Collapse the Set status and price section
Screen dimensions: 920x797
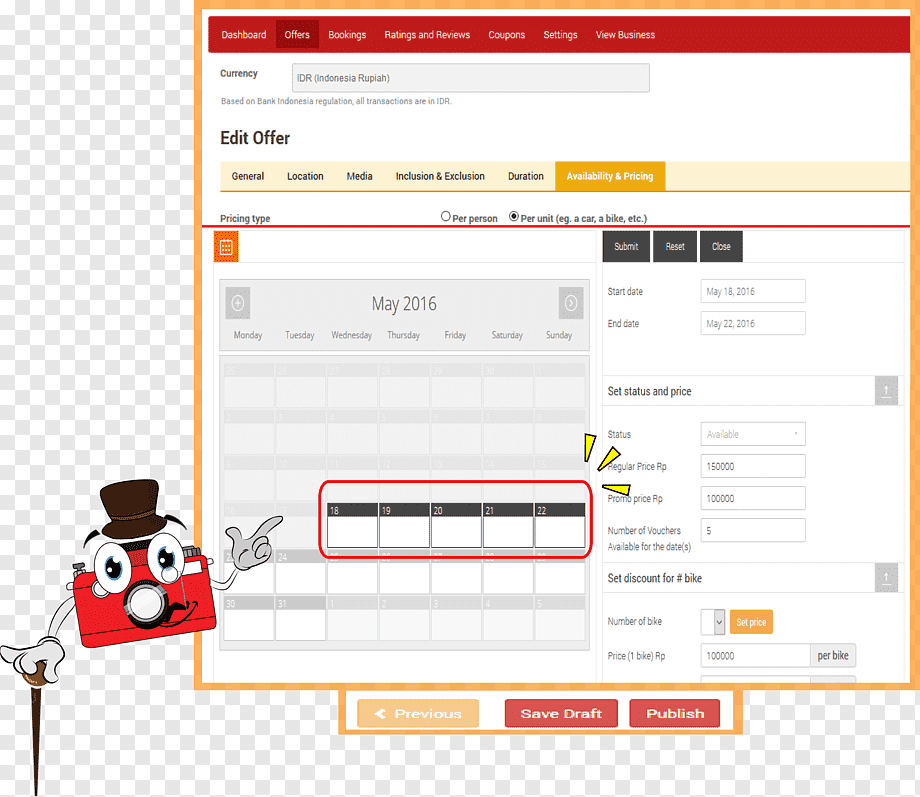(886, 390)
